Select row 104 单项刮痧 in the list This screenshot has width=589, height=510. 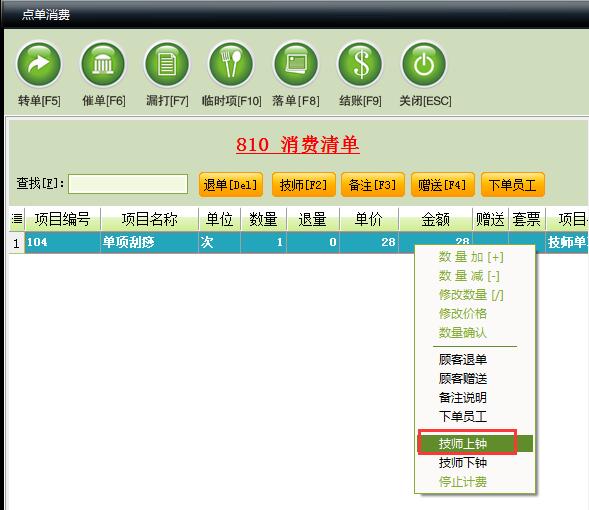tap(298, 242)
